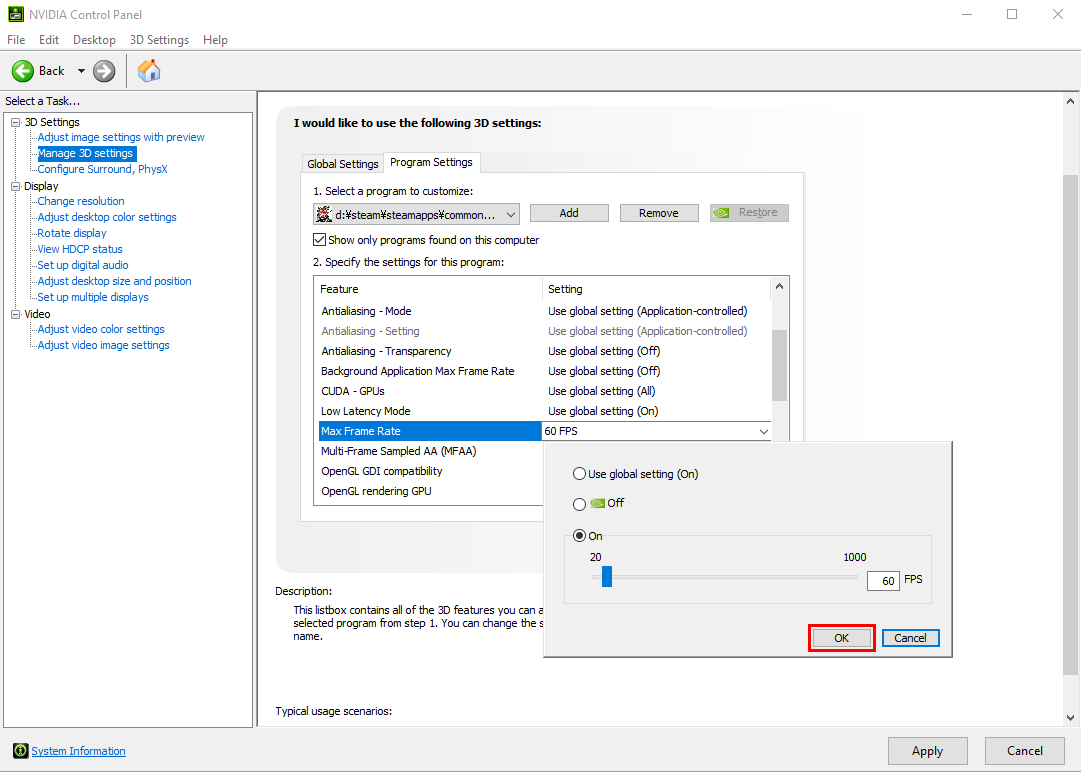Viewport: 1081px width, 773px height.
Task: Open the File menu
Action: (16, 40)
